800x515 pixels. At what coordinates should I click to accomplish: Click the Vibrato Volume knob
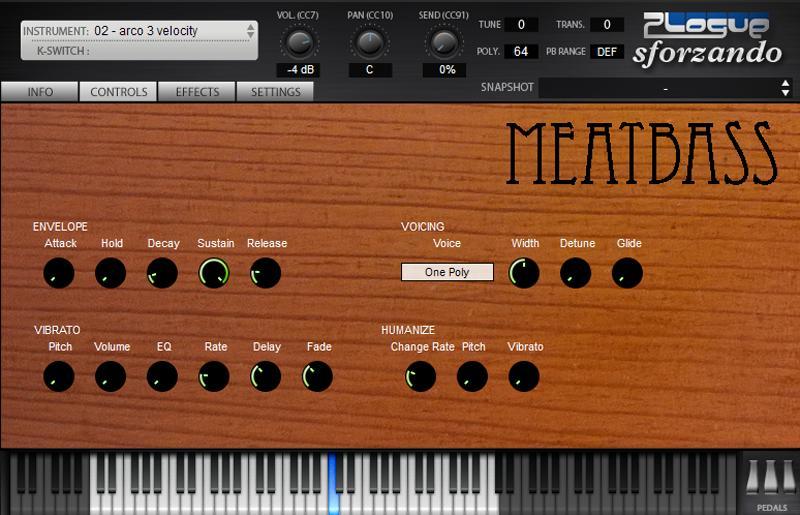[111, 377]
